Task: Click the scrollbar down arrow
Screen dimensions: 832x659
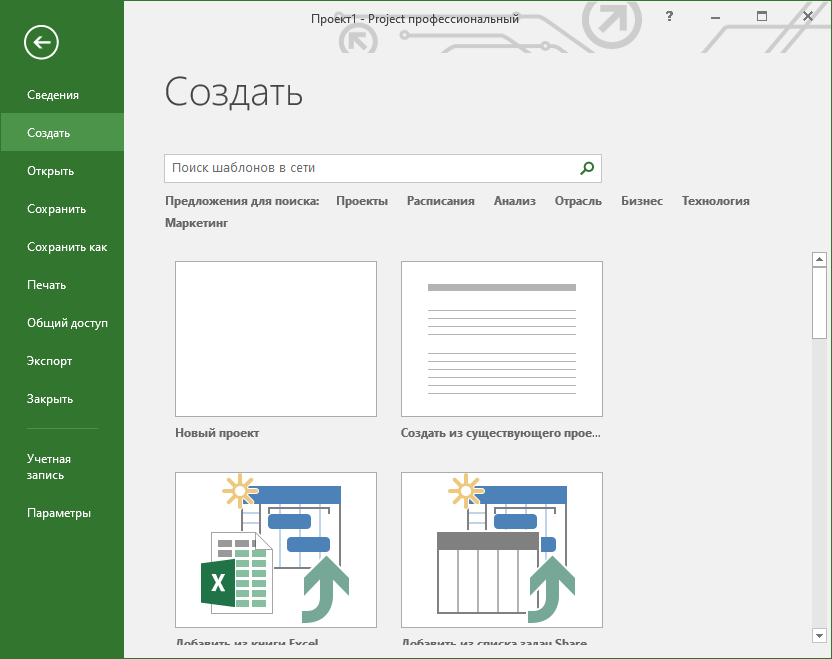Action: coord(820,635)
